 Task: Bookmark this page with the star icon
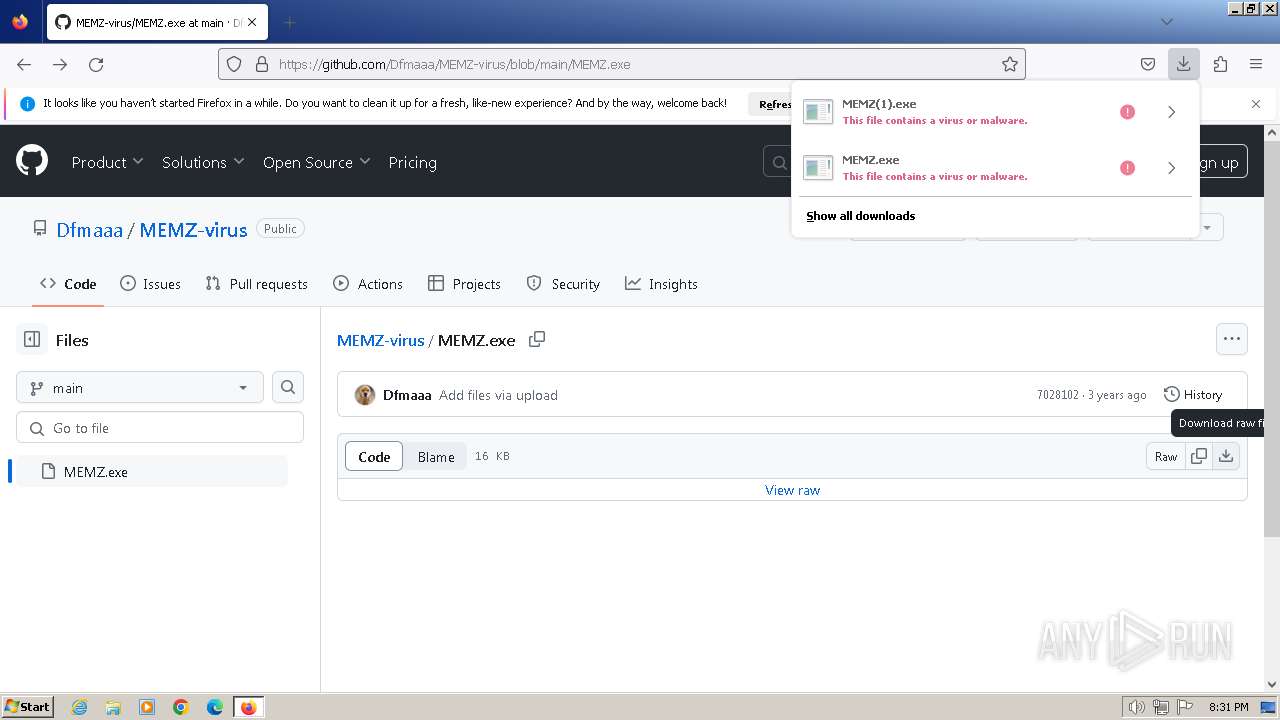pos(1010,64)
